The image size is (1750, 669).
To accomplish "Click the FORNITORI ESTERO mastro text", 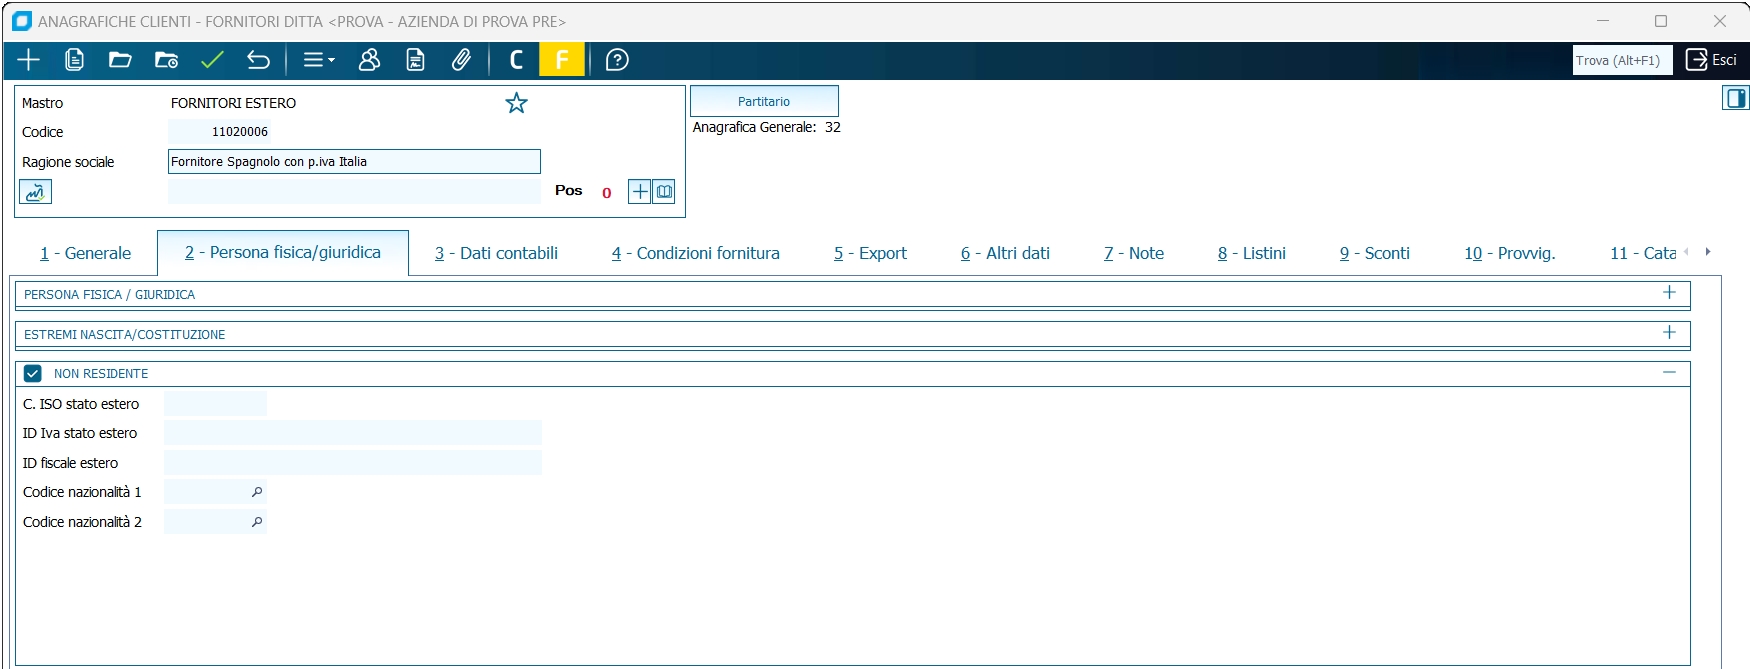I will pyautogui.click(x=233, y=103).
